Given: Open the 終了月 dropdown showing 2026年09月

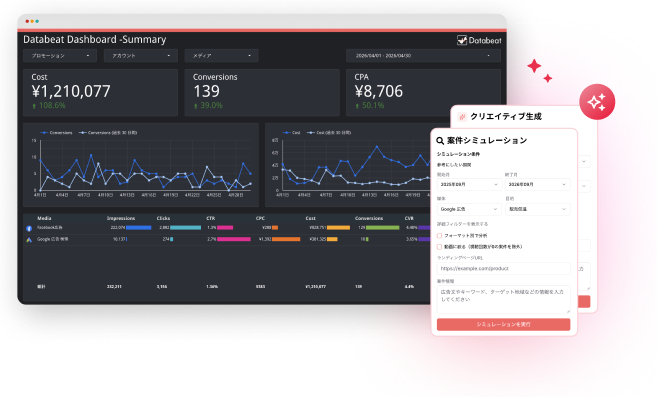Looking at the screenshot, I should click(x=538, y=184).
